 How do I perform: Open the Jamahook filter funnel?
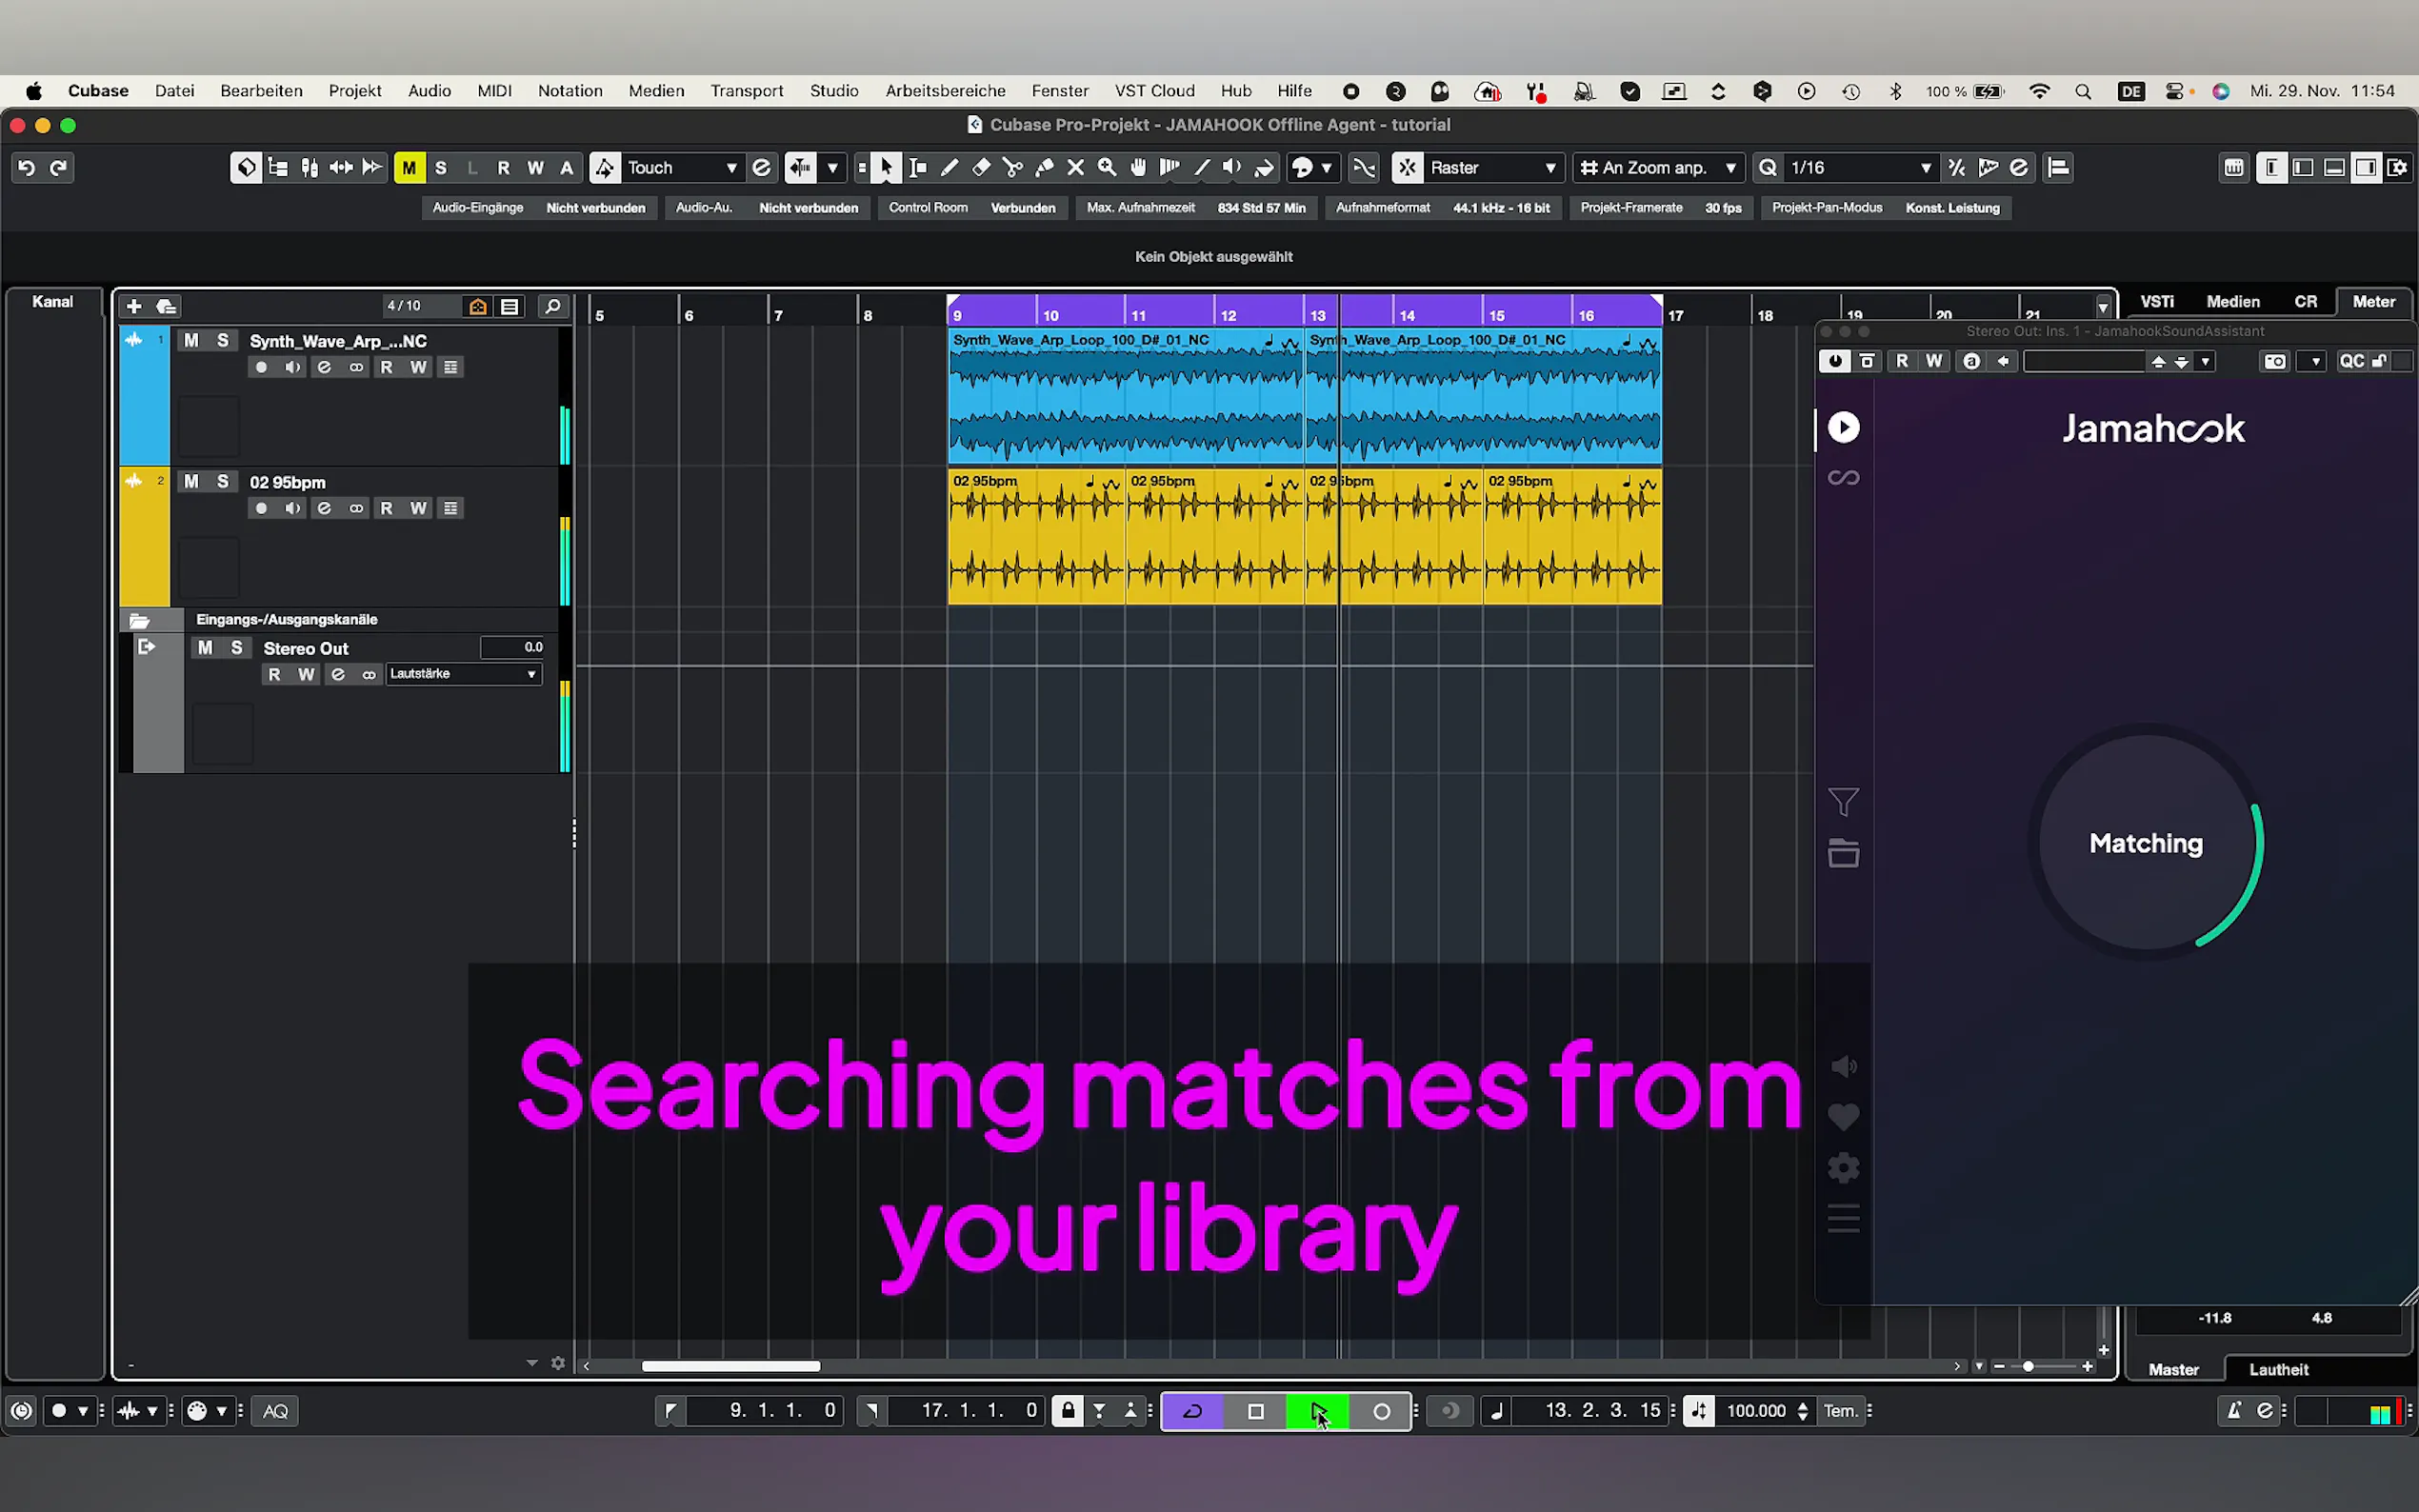click(x=1844, y=802)
